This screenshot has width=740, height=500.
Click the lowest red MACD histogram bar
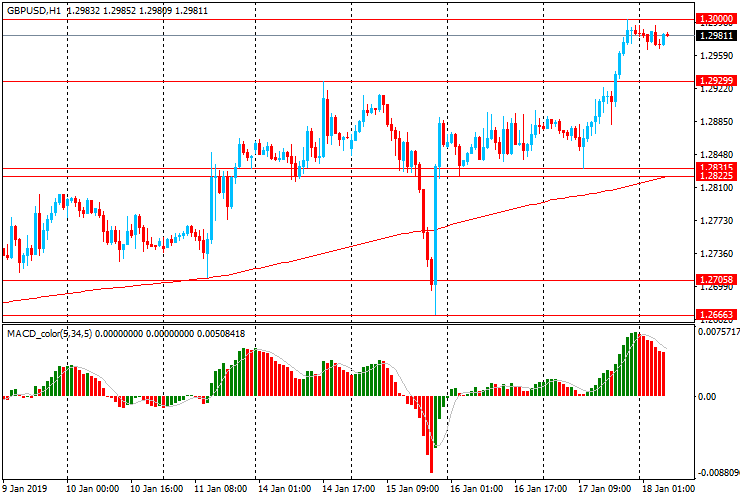click(431, 434)
